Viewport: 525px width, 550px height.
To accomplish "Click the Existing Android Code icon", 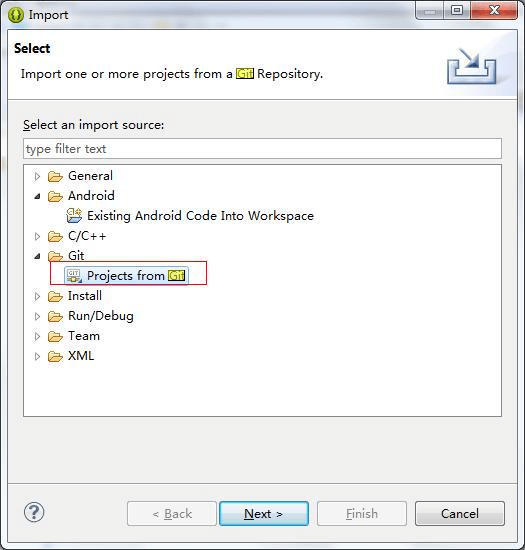I will [74, 216].
